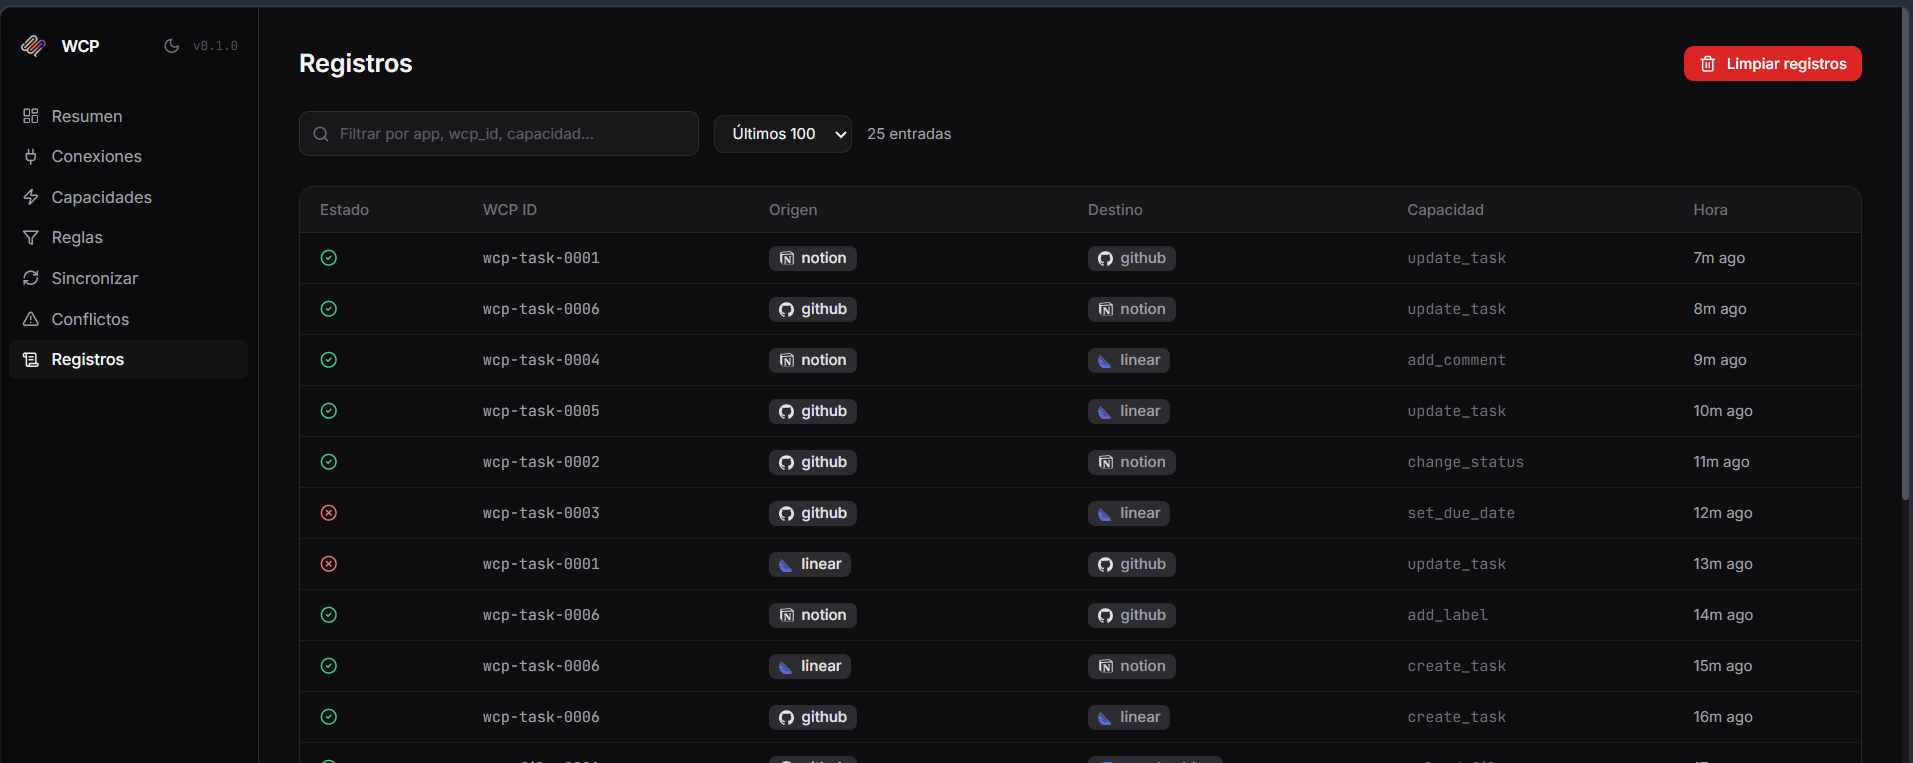Click the Hora column header
1913x763 pixels.
[1710, 210]
